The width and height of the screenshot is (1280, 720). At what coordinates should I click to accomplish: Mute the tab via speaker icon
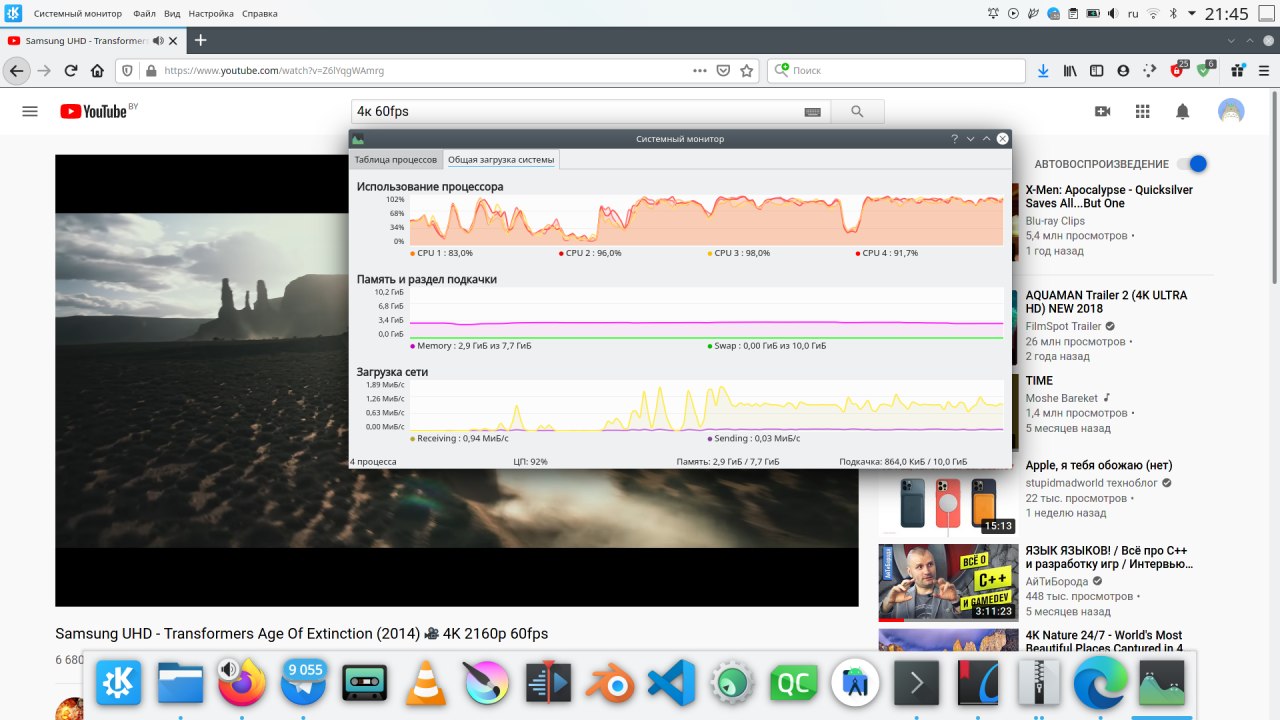tap(158, 40)
